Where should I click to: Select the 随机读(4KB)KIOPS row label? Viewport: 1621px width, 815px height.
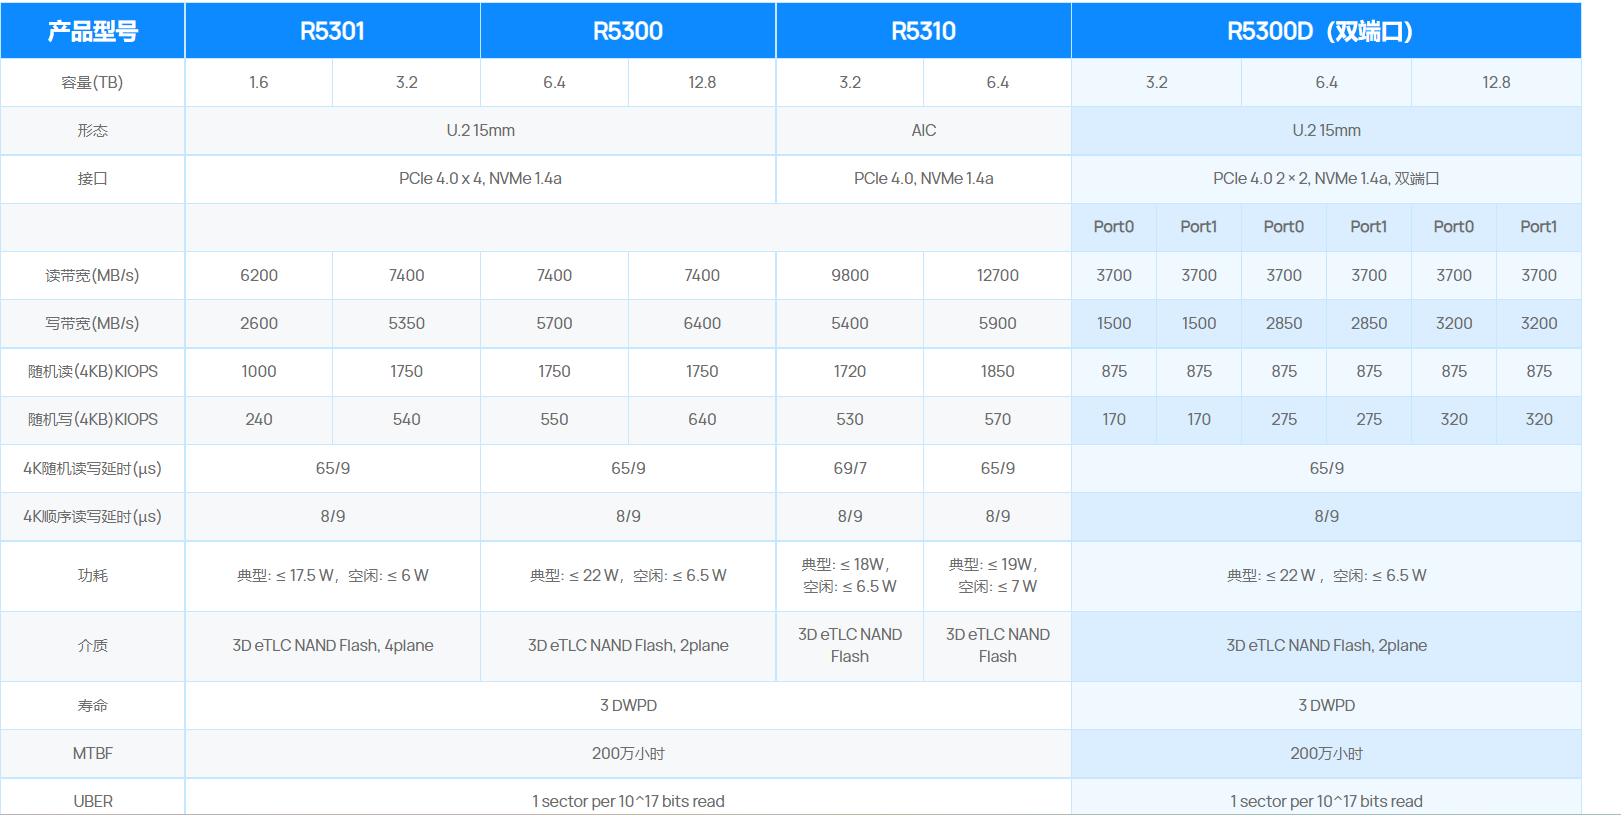92,372
